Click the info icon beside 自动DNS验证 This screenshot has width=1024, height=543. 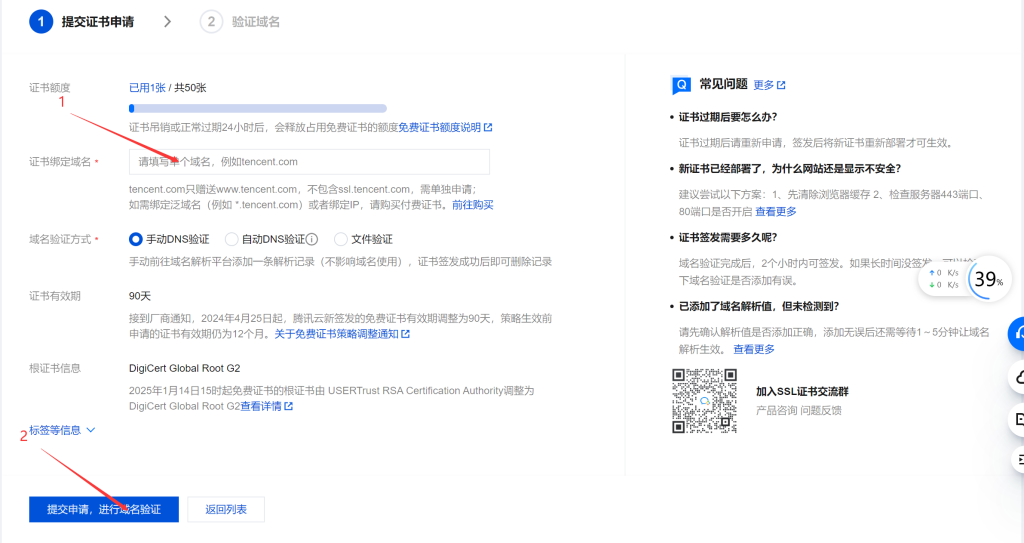click(312, 240)
